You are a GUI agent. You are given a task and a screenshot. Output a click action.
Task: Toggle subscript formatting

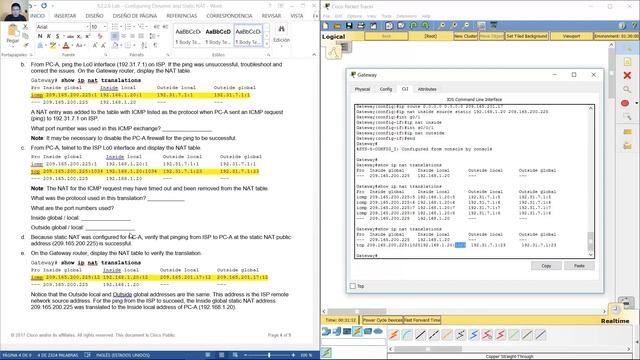pos(79,36)
